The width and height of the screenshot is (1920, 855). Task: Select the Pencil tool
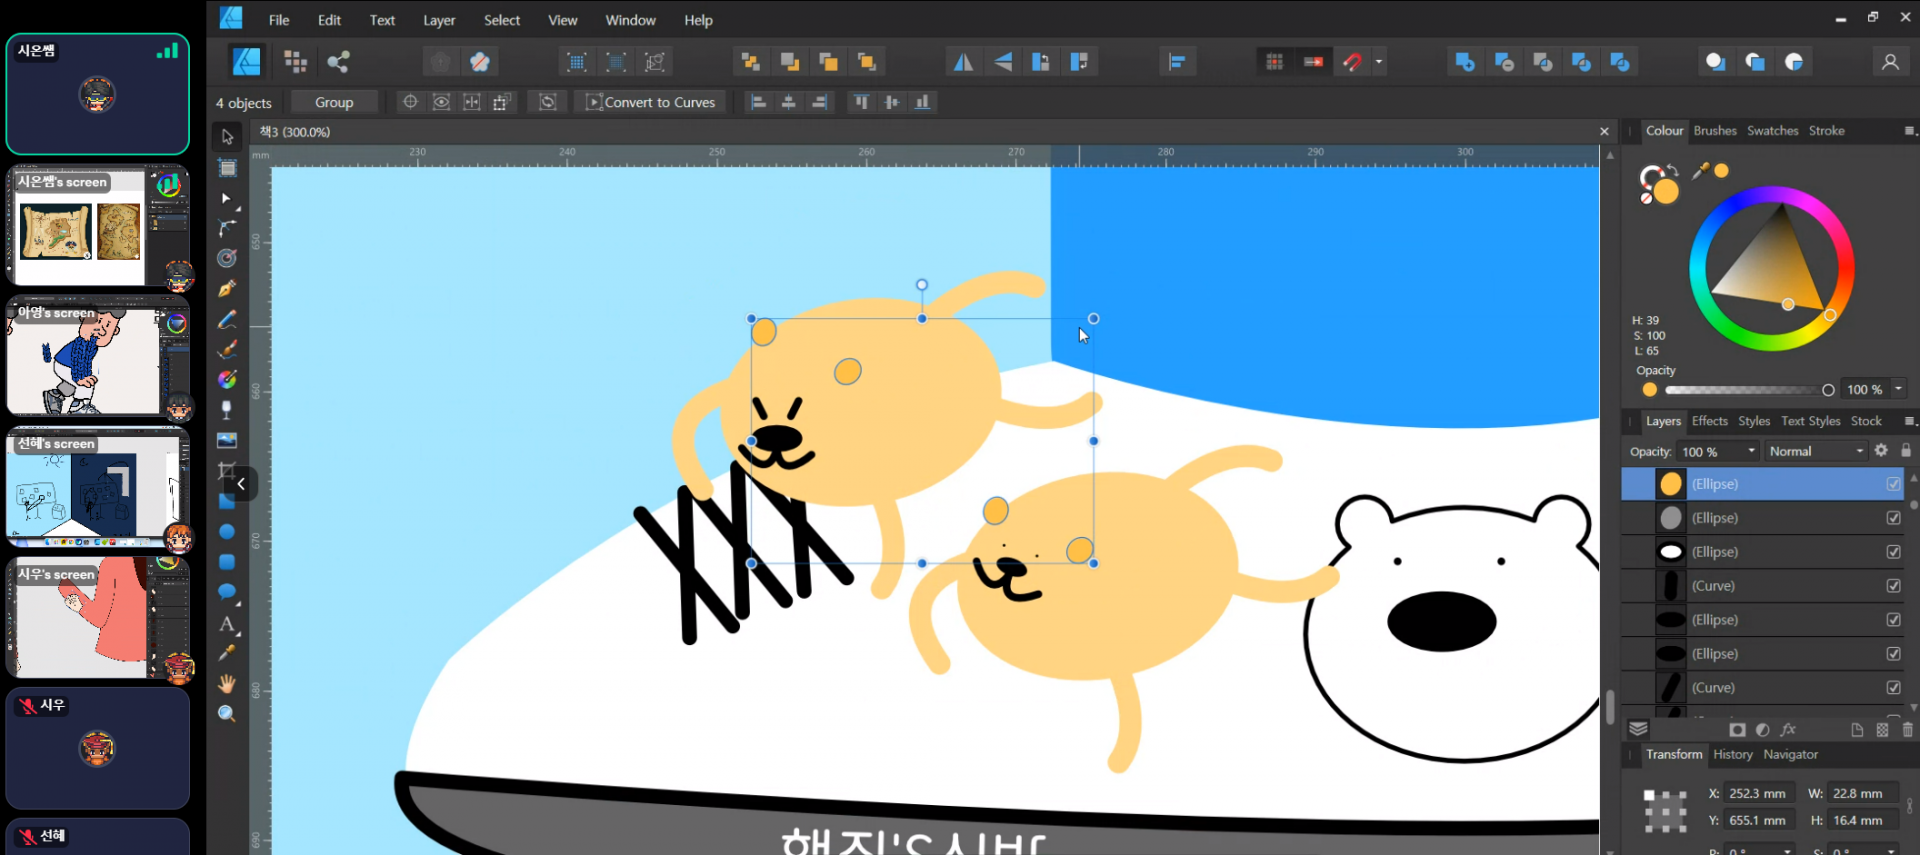click(x=227, y=319)
